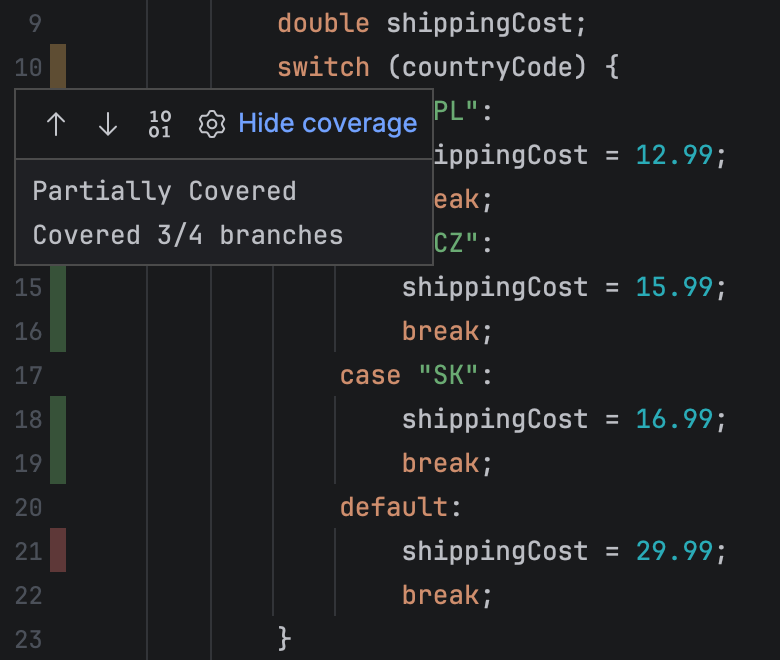This screenshot has width=780, height=660.
Task: Click yellow coverage marker at line 10
Action: click(58, 66)
